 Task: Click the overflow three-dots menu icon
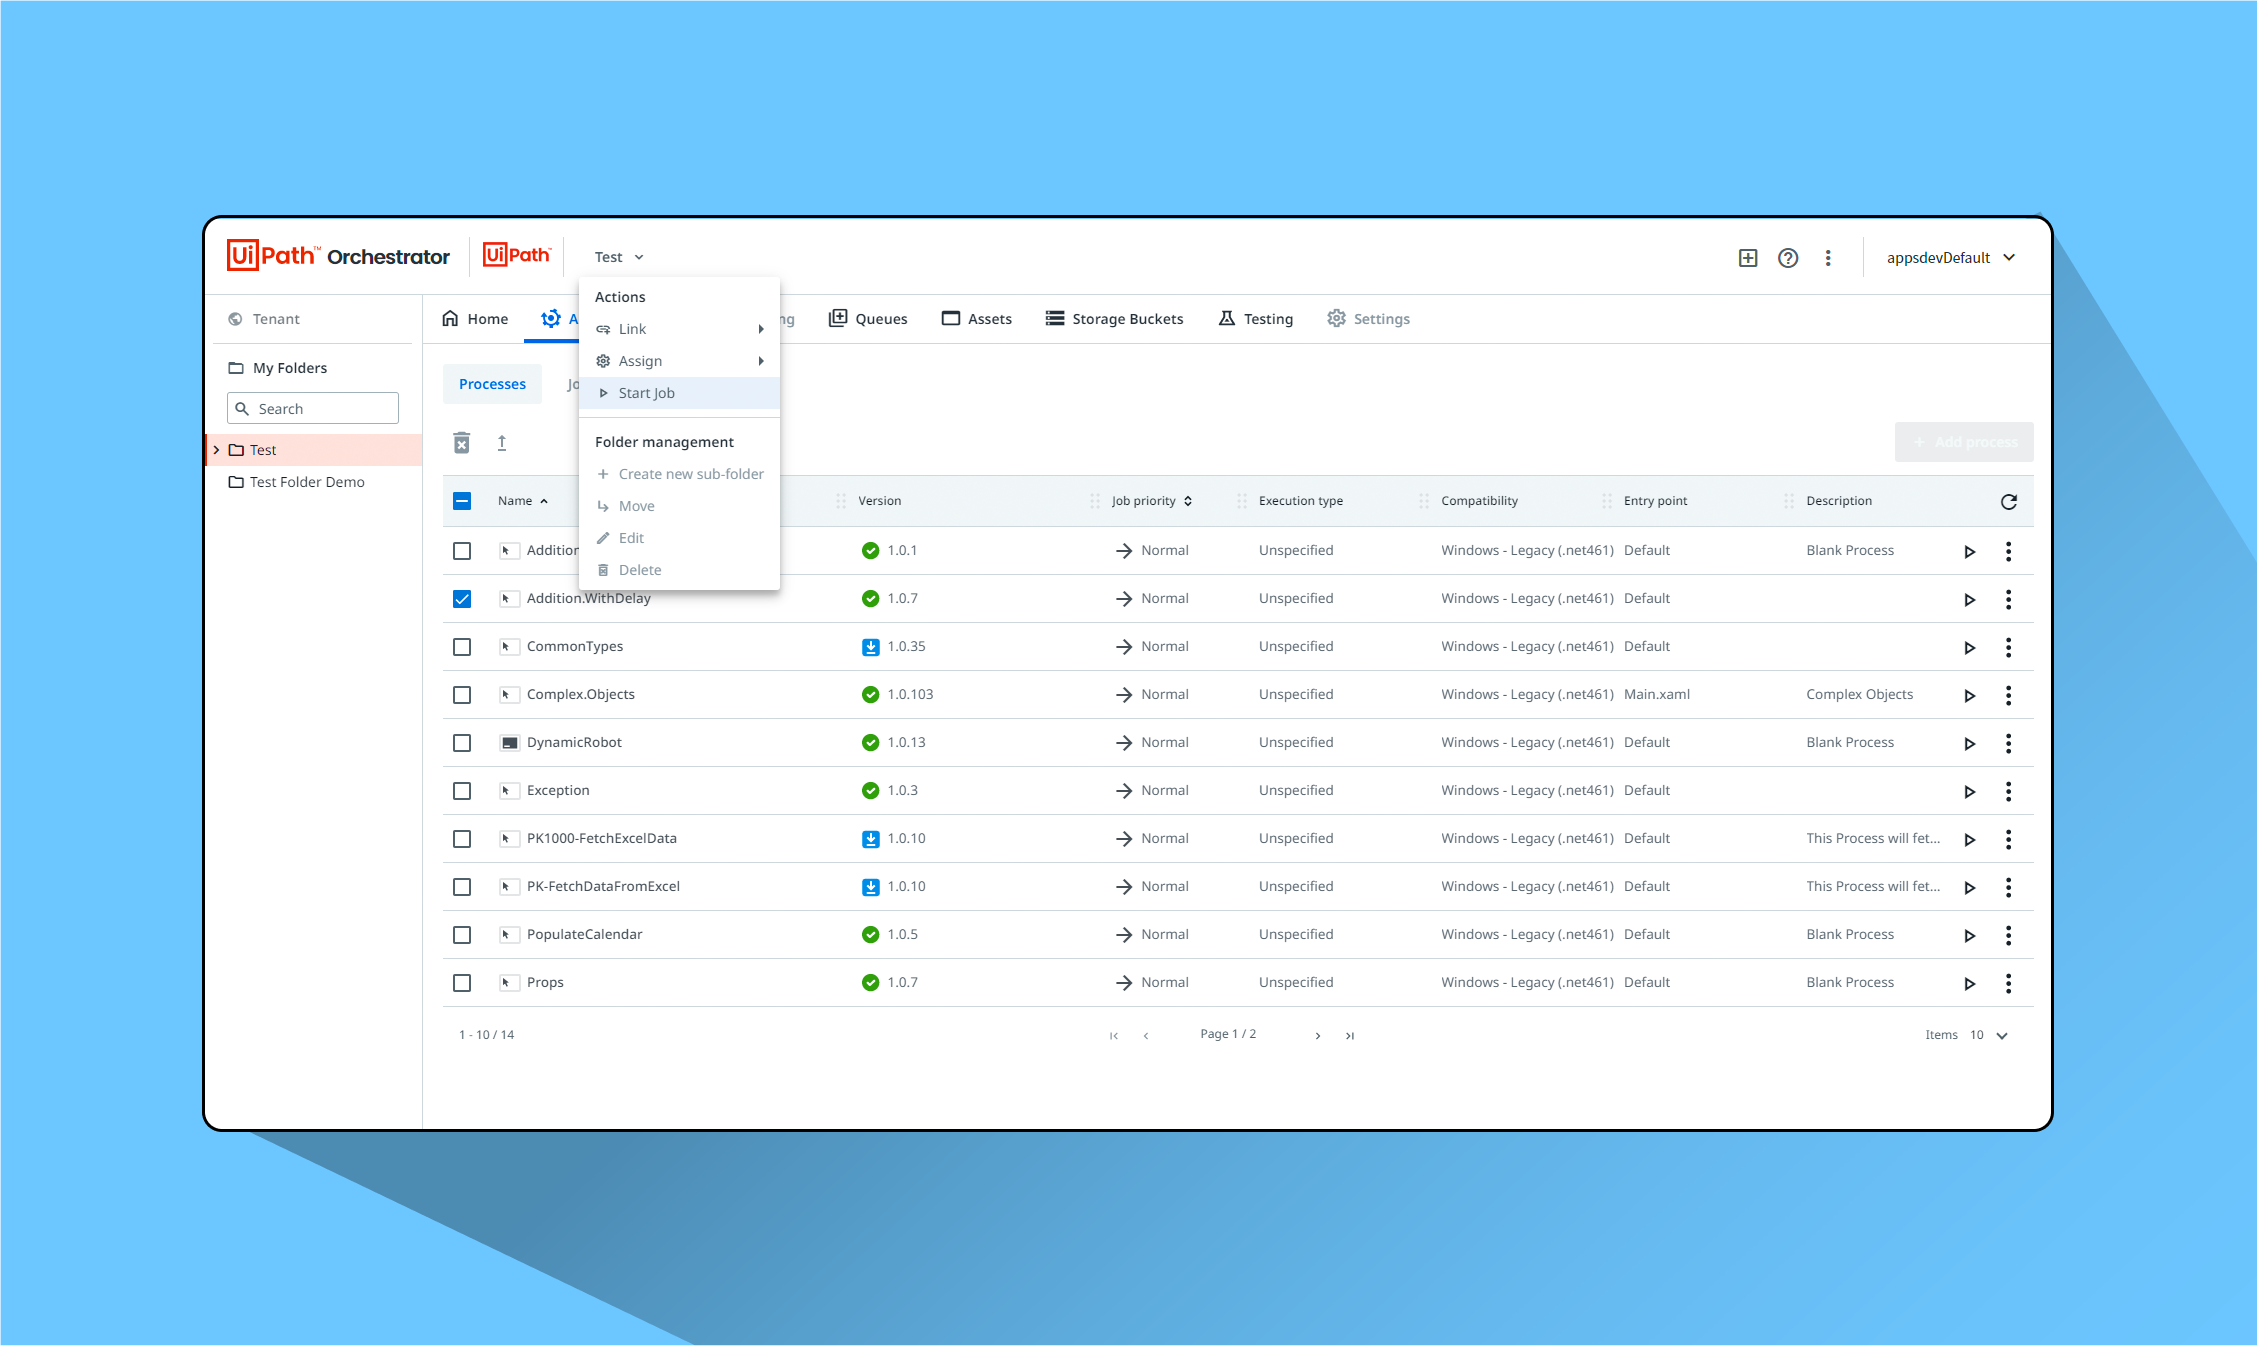[1829, 256]
